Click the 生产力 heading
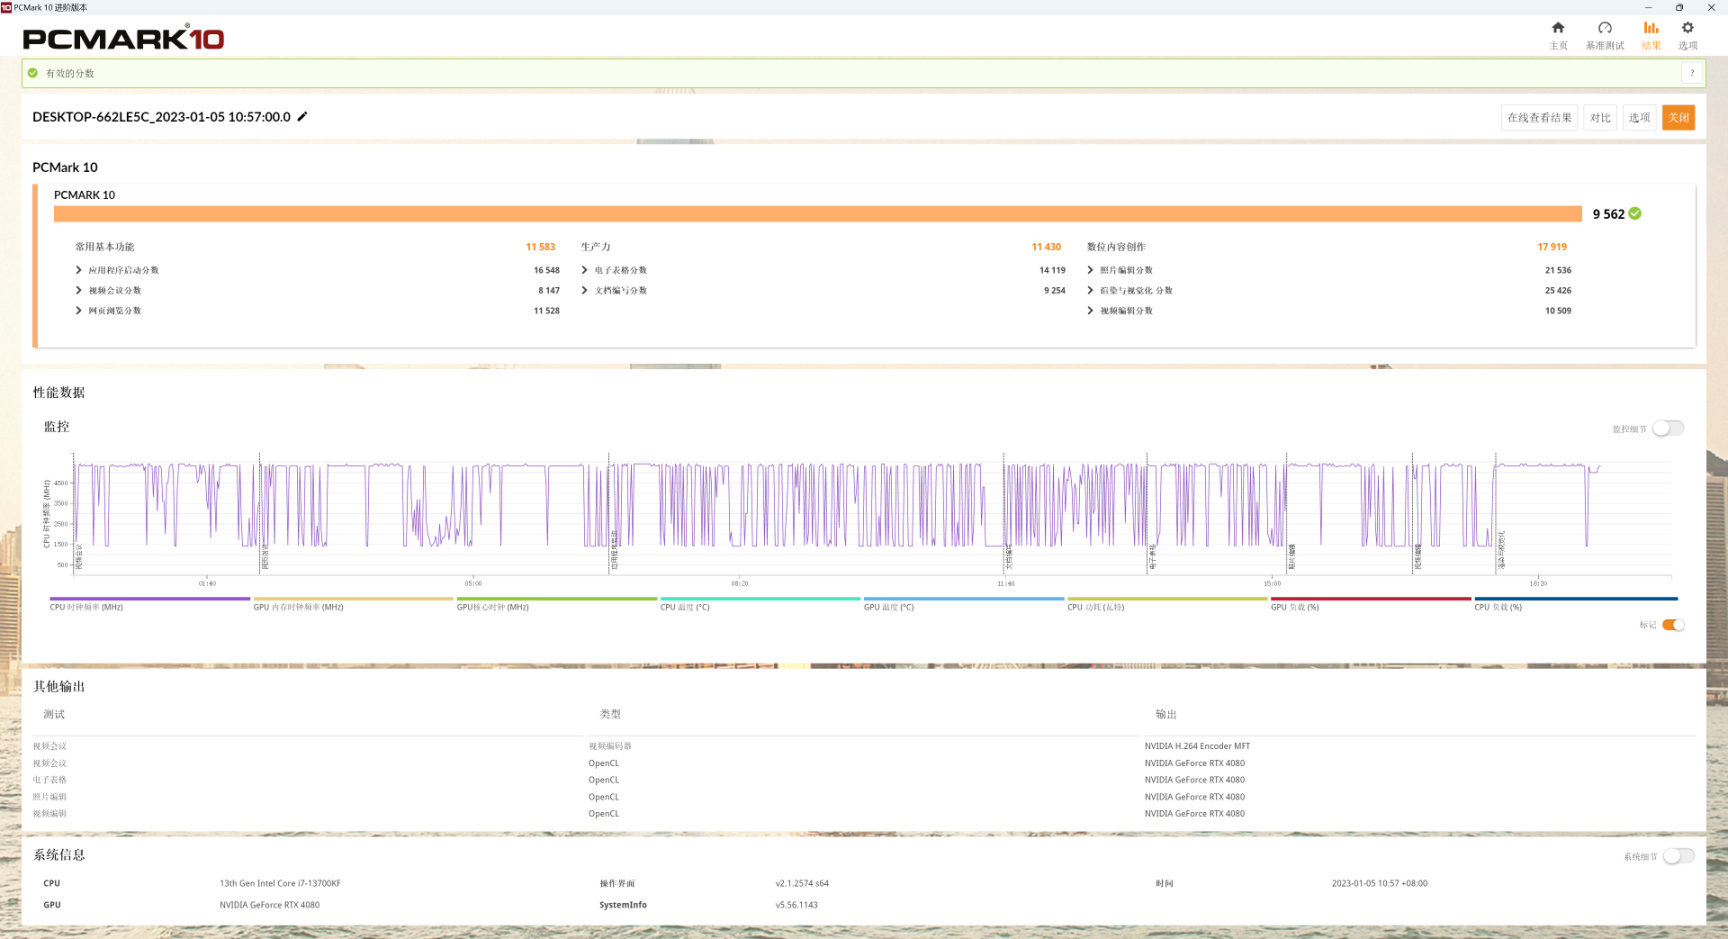This screenshot has height=939, width=1728. tap(595, 247)
